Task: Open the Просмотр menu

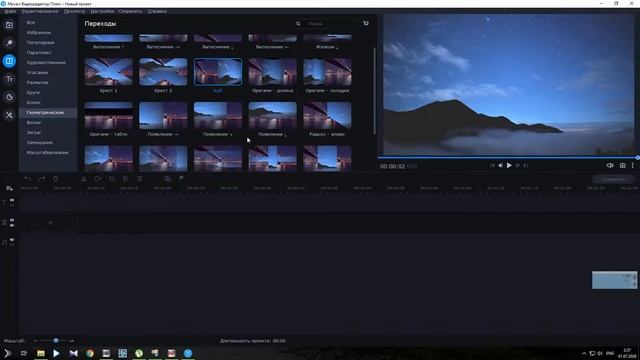Action: pos(74,11)
